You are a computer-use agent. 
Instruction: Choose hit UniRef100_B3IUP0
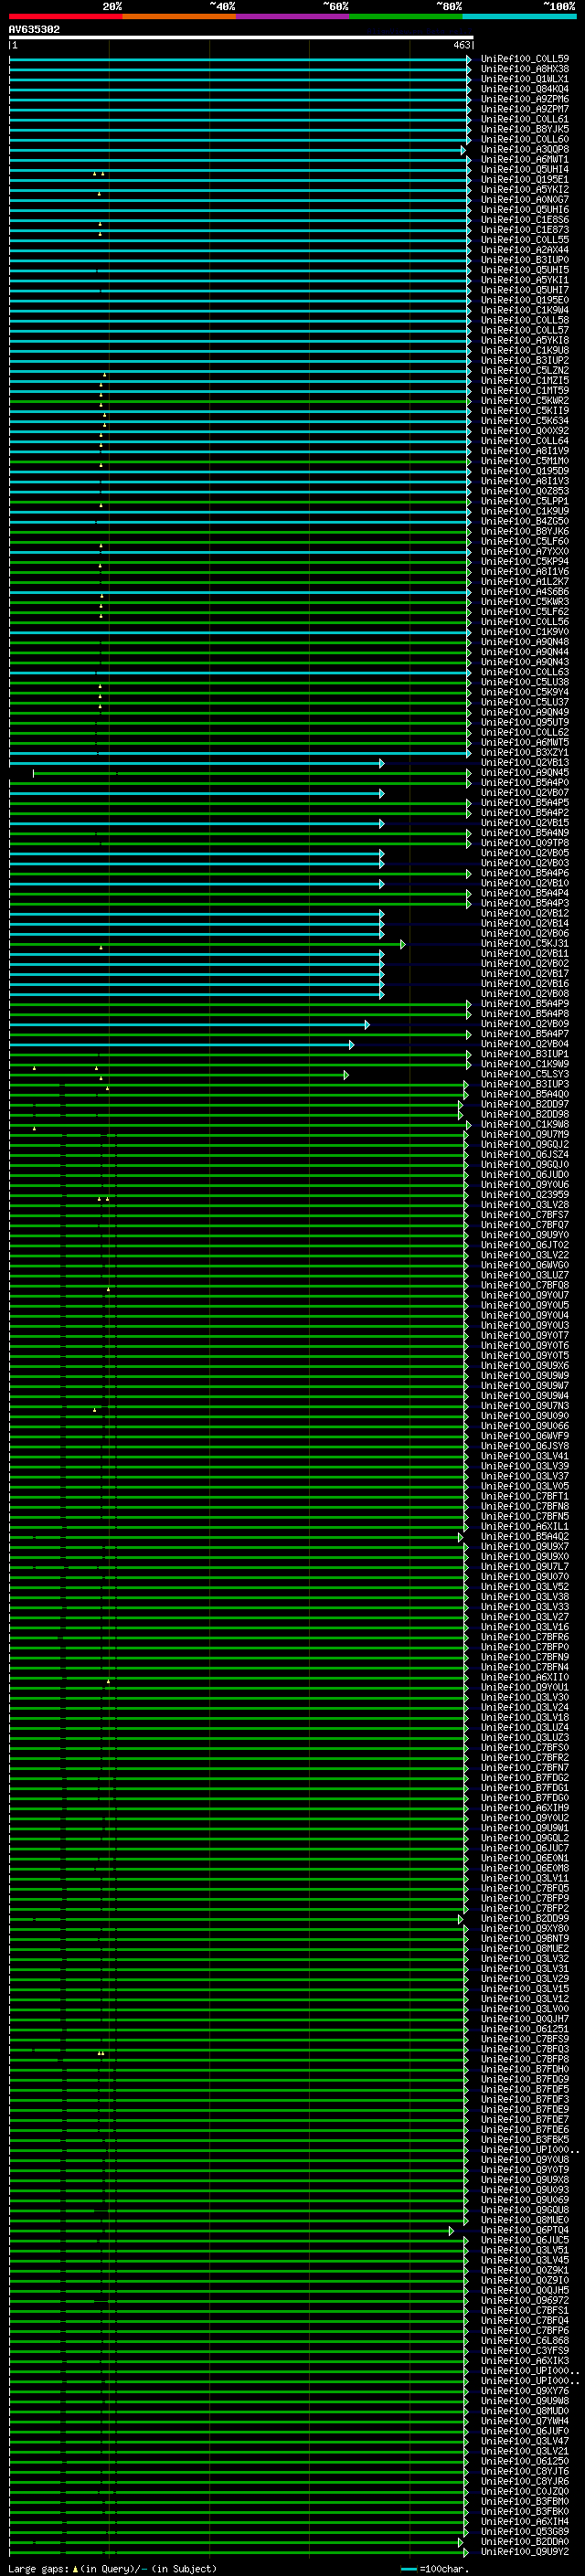524,260
